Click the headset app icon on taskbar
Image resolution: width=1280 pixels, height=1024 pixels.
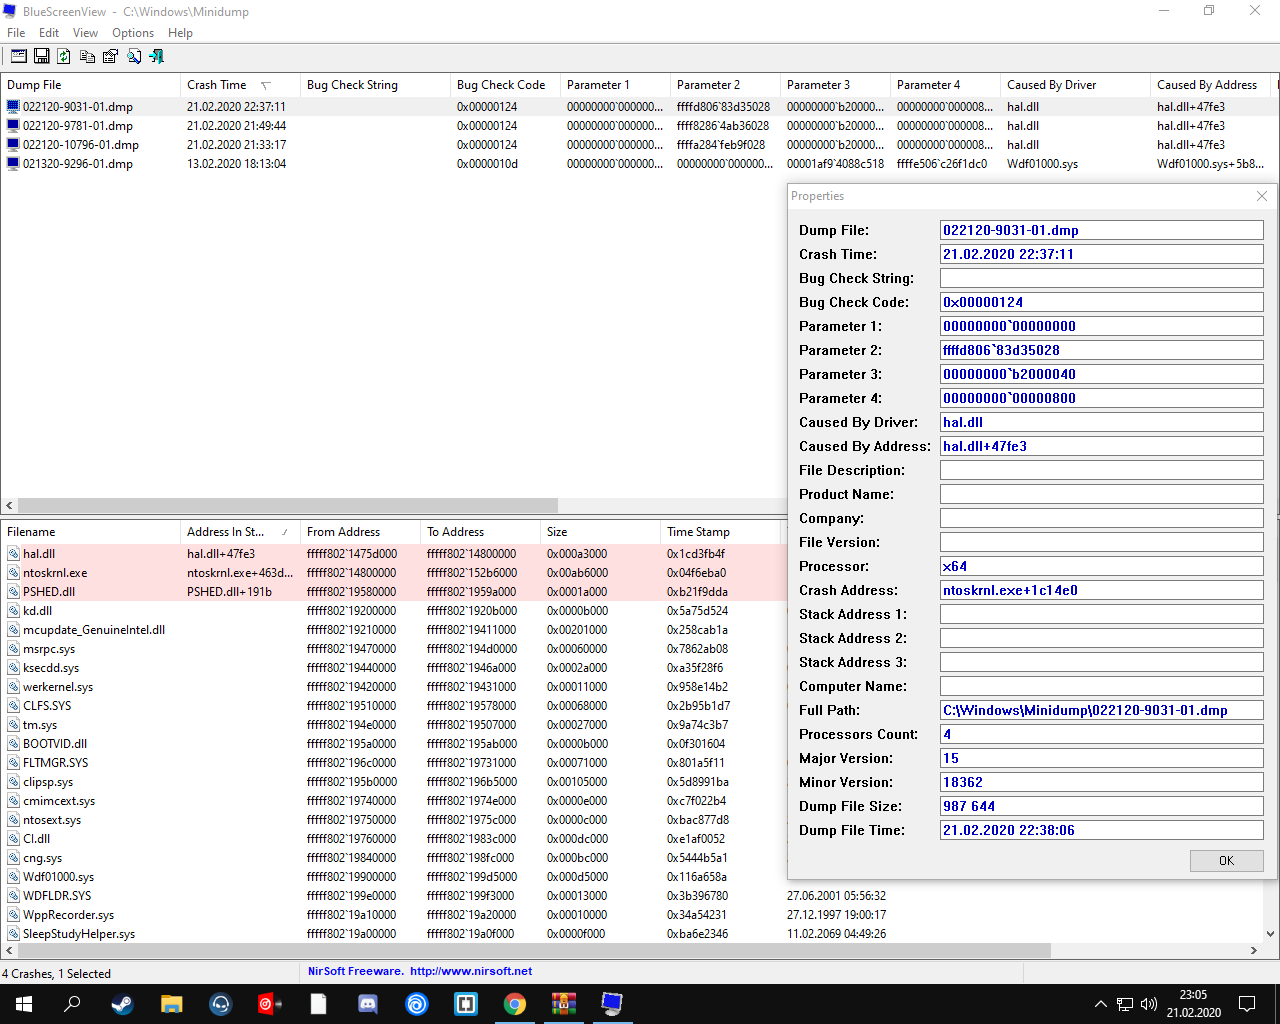tap(221, 1004)
